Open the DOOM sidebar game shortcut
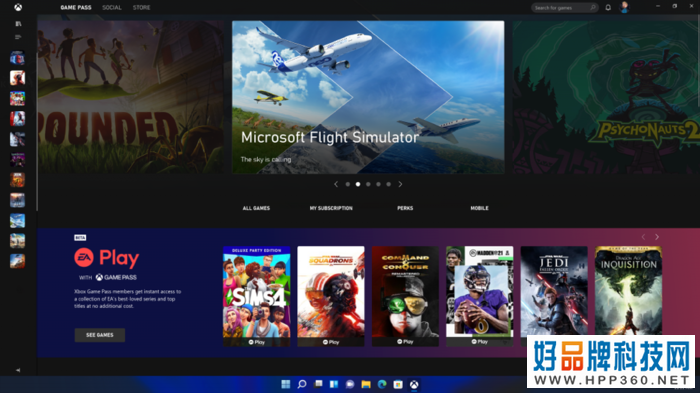The height and width of the screenshot is (393, 700). [17, 180]
